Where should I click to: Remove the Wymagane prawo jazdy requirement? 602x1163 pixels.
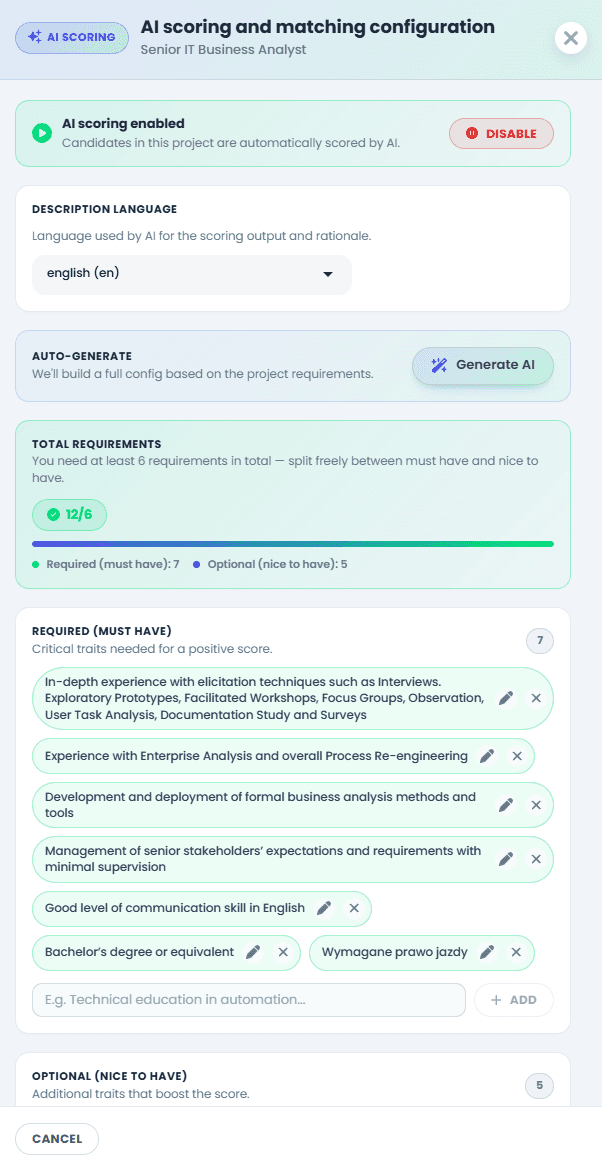click(517, 952)
